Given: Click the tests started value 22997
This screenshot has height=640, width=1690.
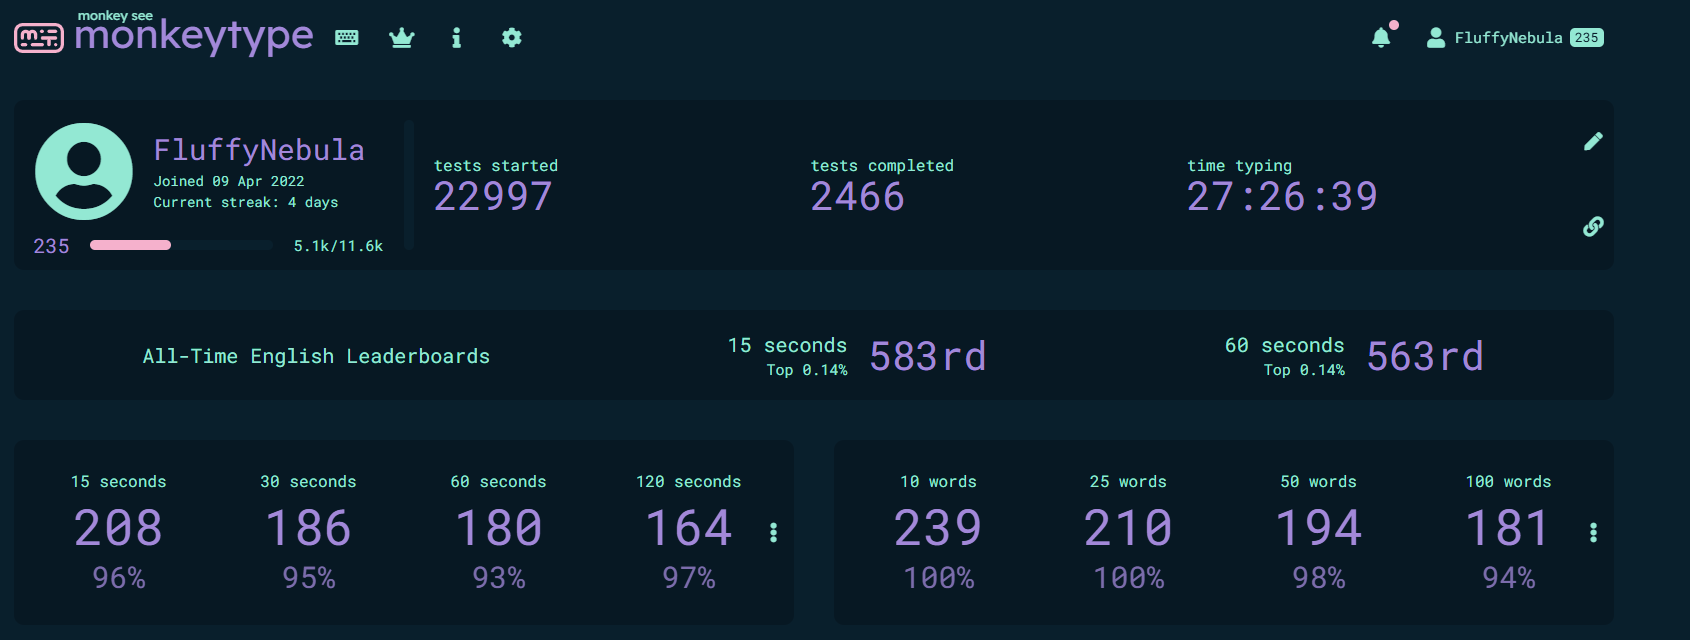Looking at the screenshot, I should 493,197.
